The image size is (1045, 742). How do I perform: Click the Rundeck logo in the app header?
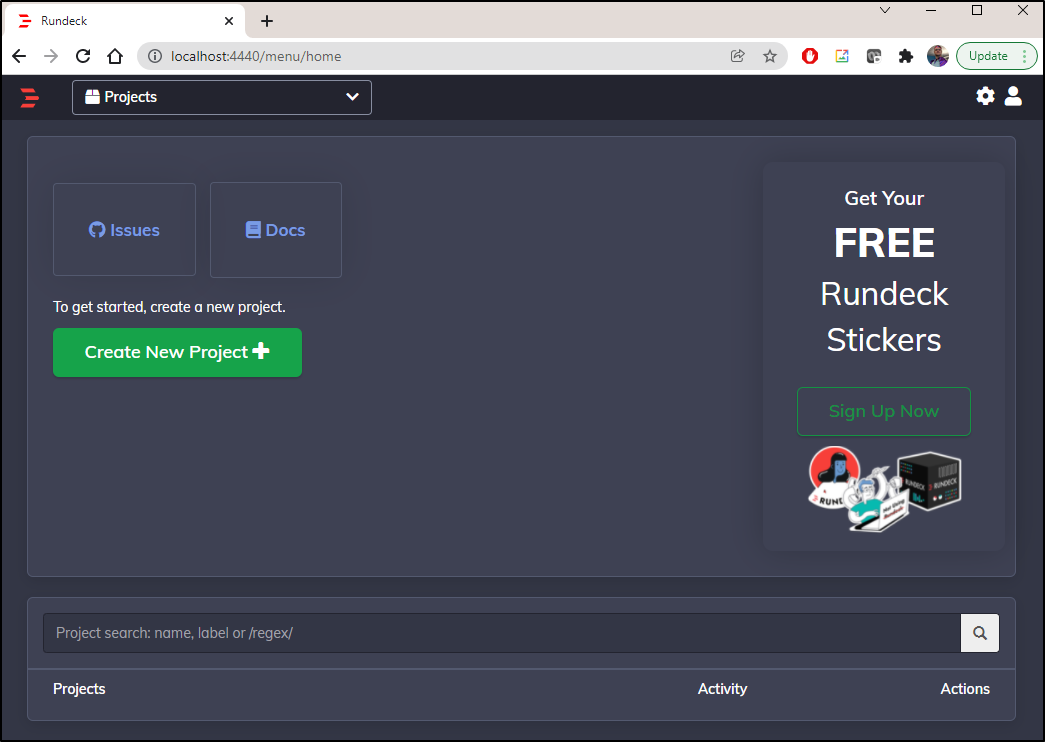tap(29, 97)
